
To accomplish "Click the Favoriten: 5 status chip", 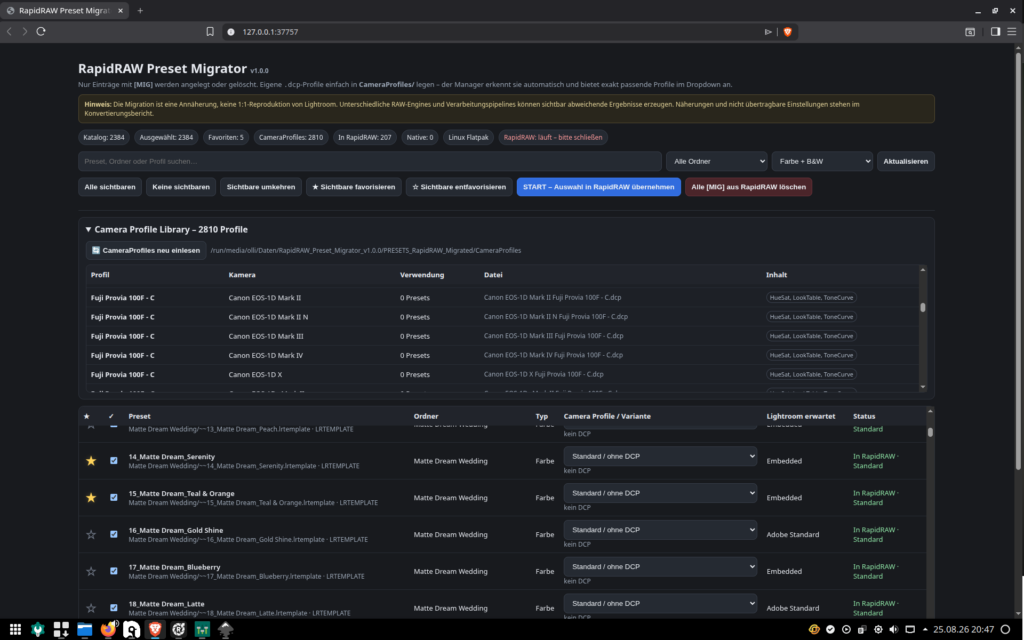I will pos(226,137).
